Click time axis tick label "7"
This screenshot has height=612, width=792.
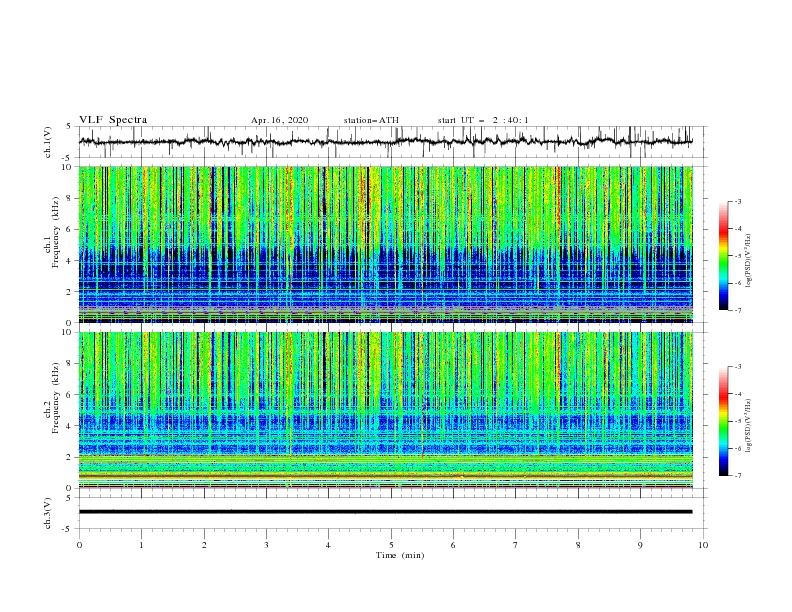516,545
